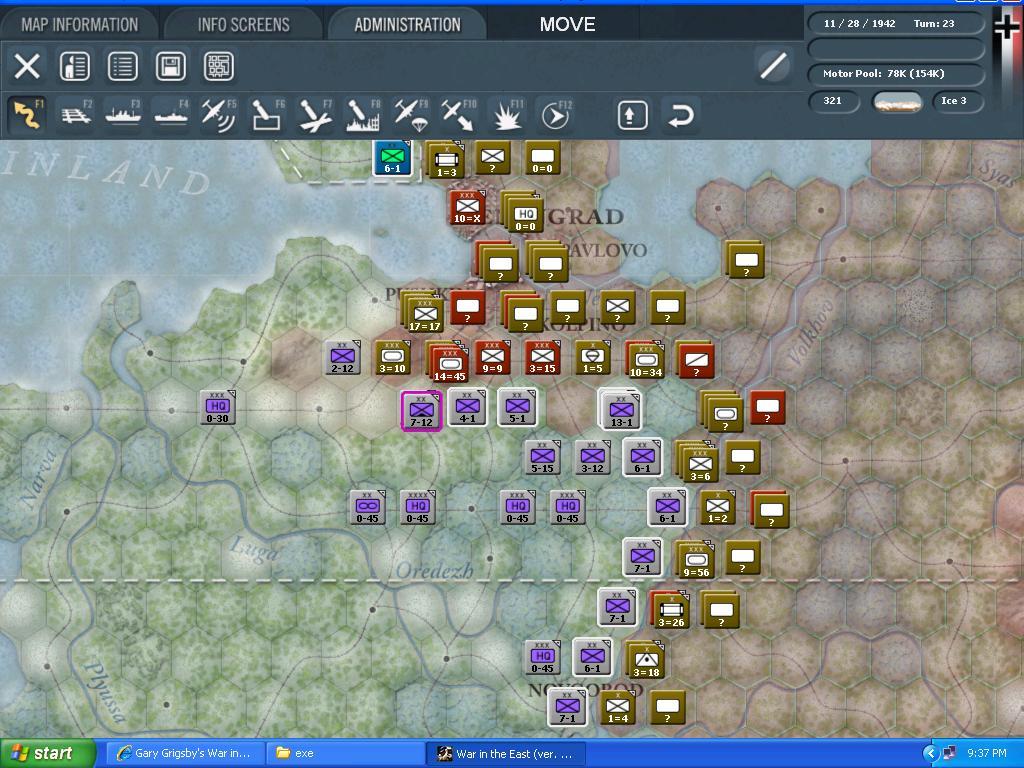Select the German 13-1 unit stack
This screenshot has height=768, width=1024.
click(620, 410)
